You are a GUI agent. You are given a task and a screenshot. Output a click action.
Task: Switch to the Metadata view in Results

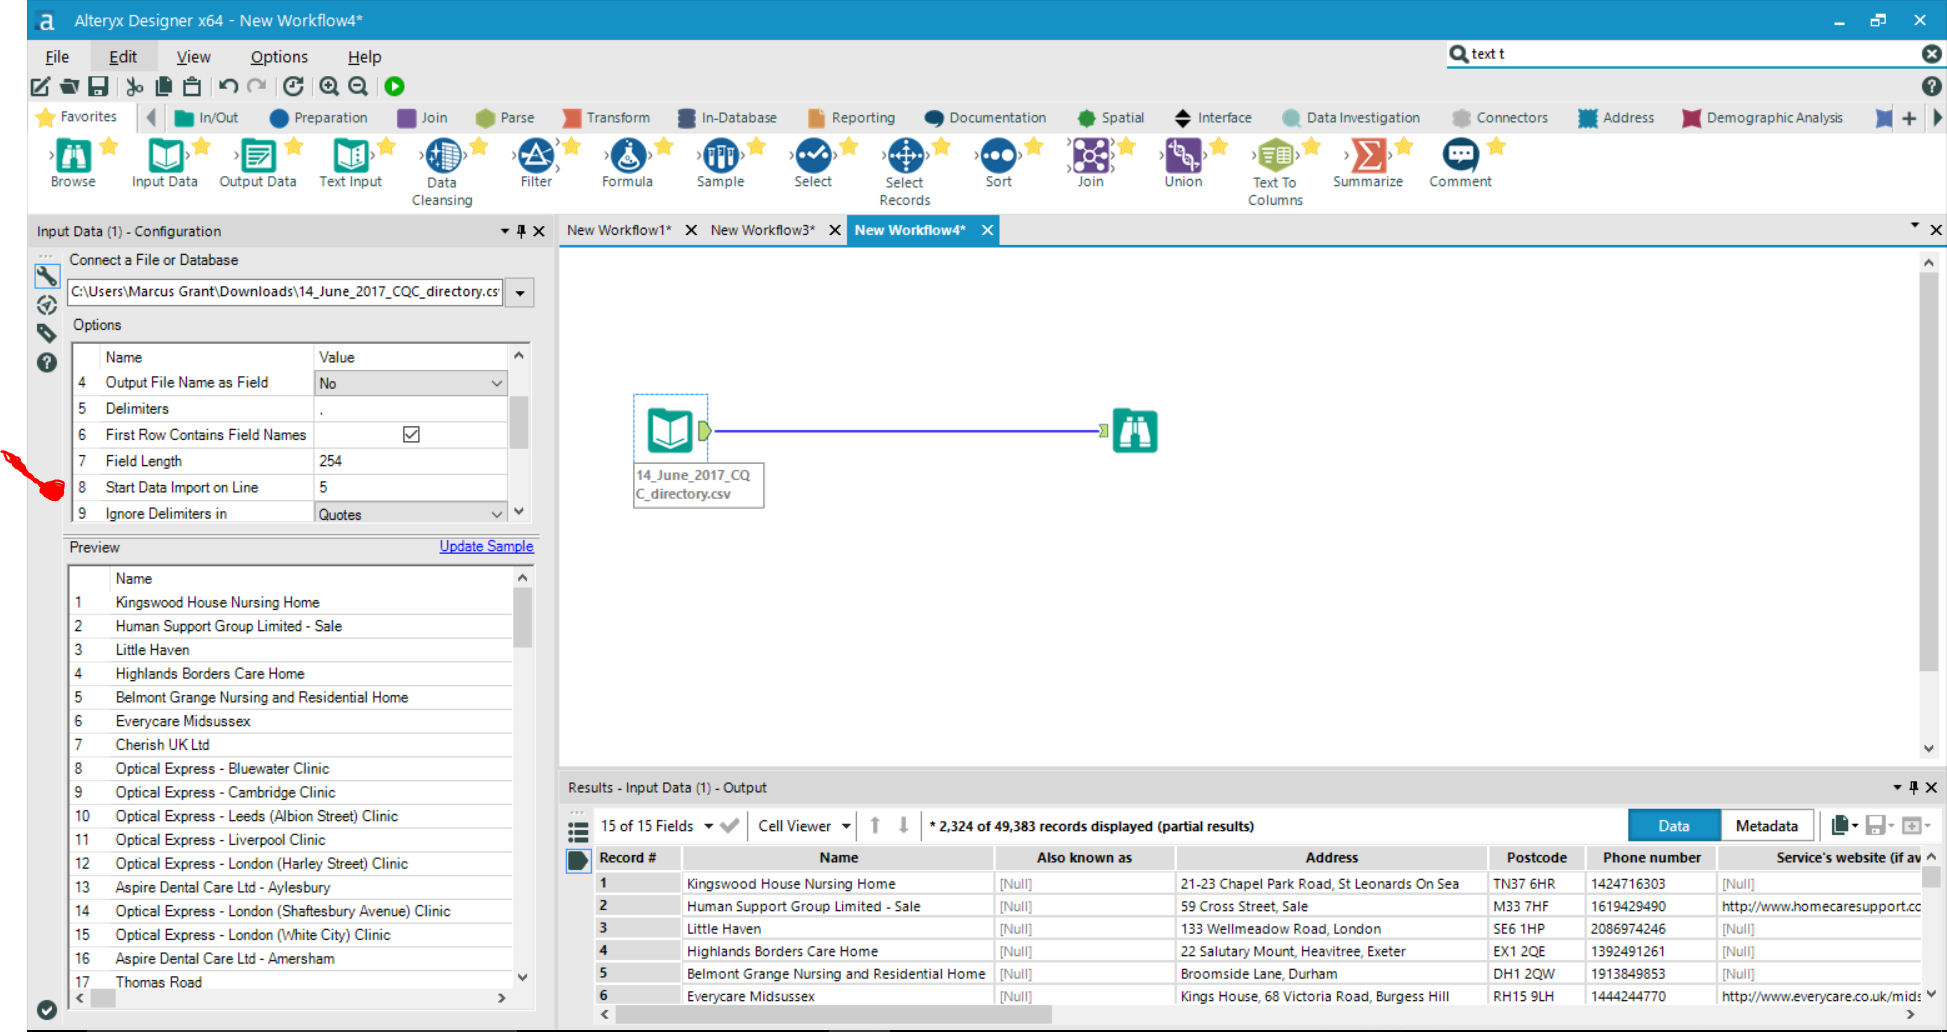1766,825
